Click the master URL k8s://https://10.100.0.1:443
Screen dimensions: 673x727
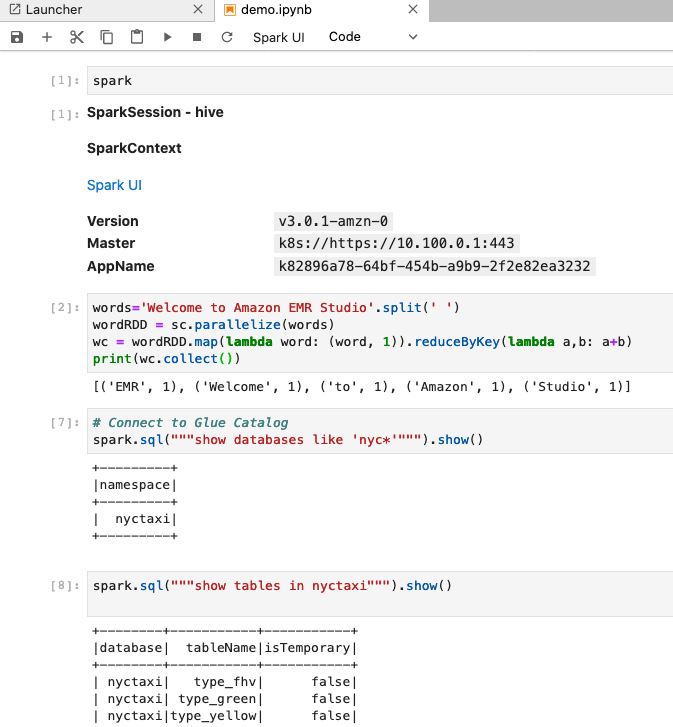(397, 243)
